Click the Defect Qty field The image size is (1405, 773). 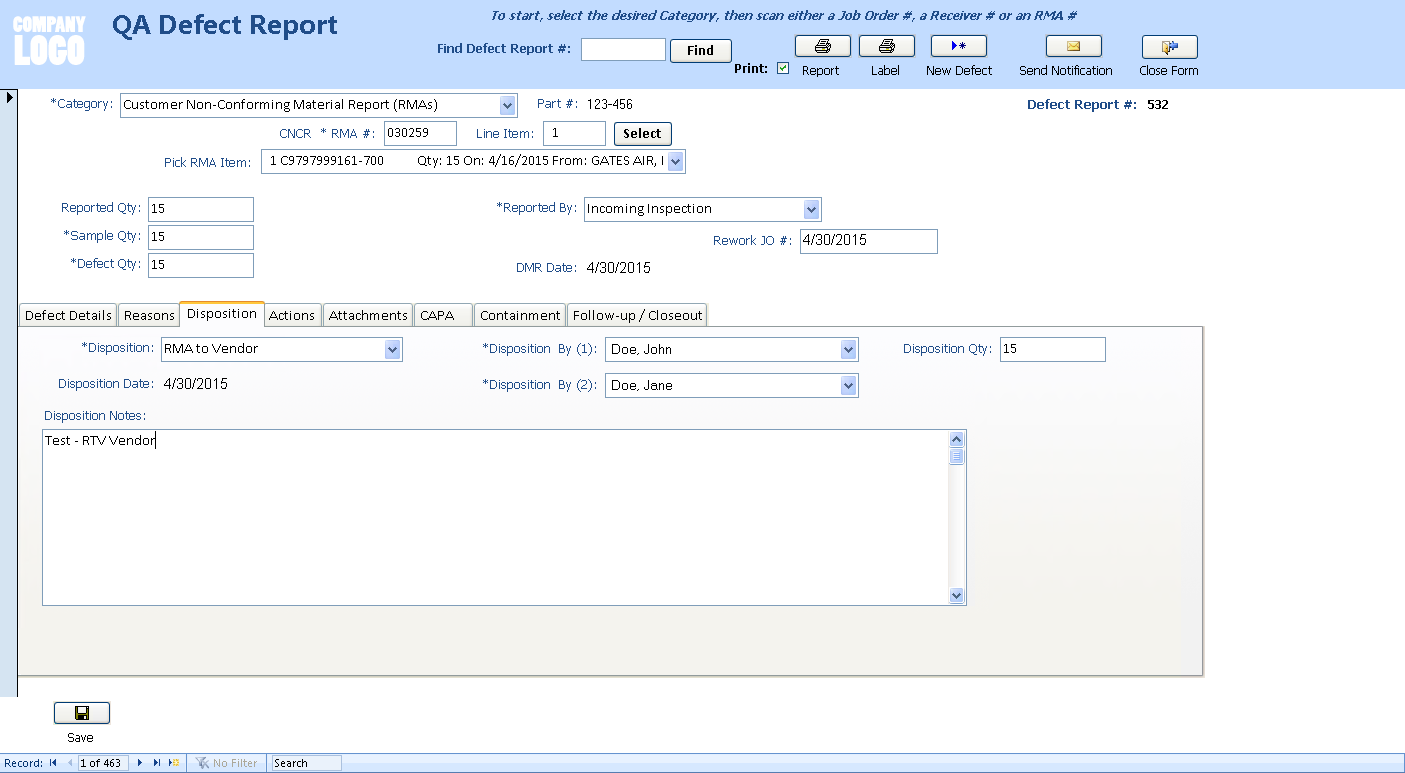(x=201, y=265)
